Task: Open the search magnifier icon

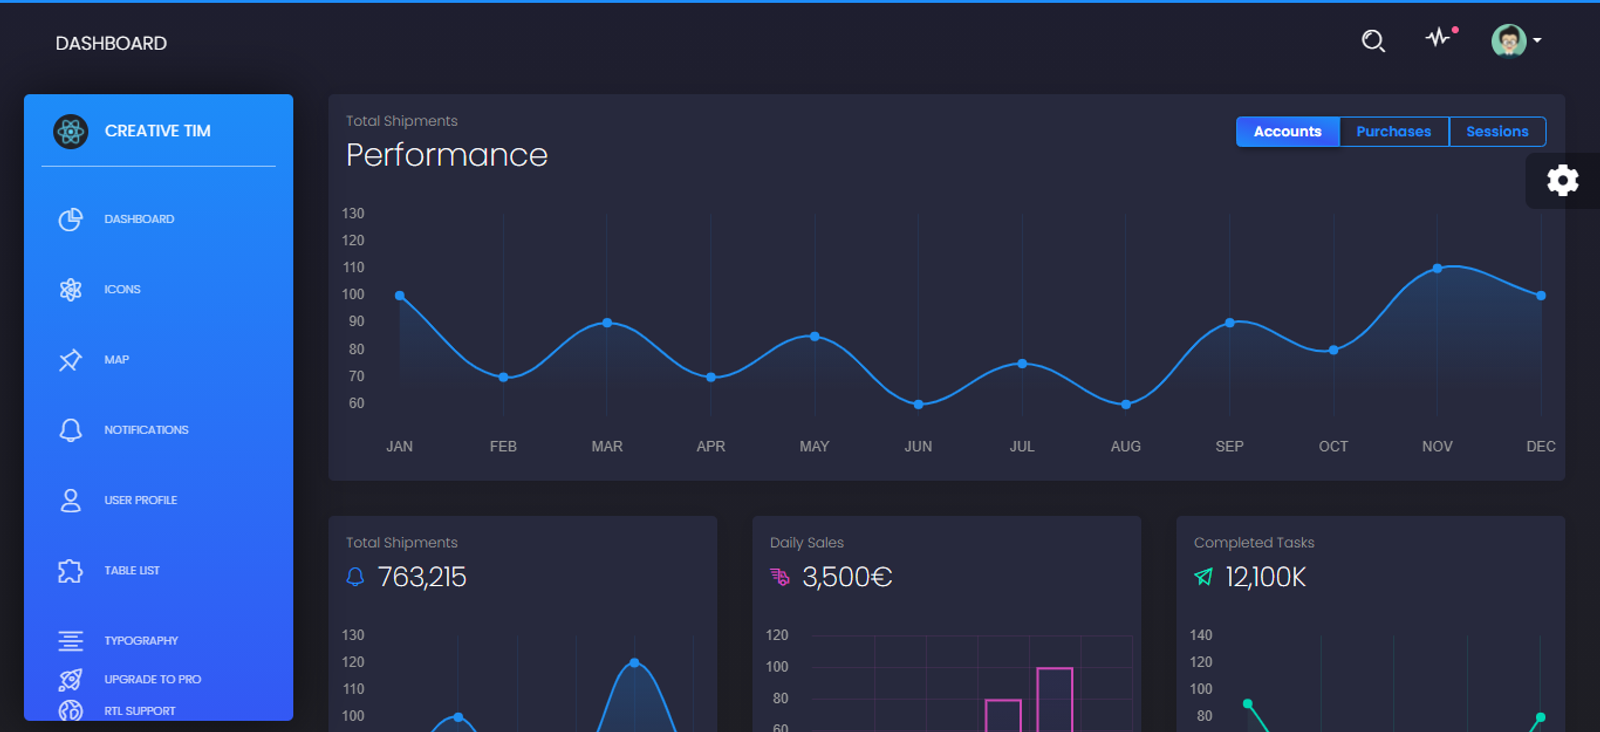Action: pos(1373,41)
